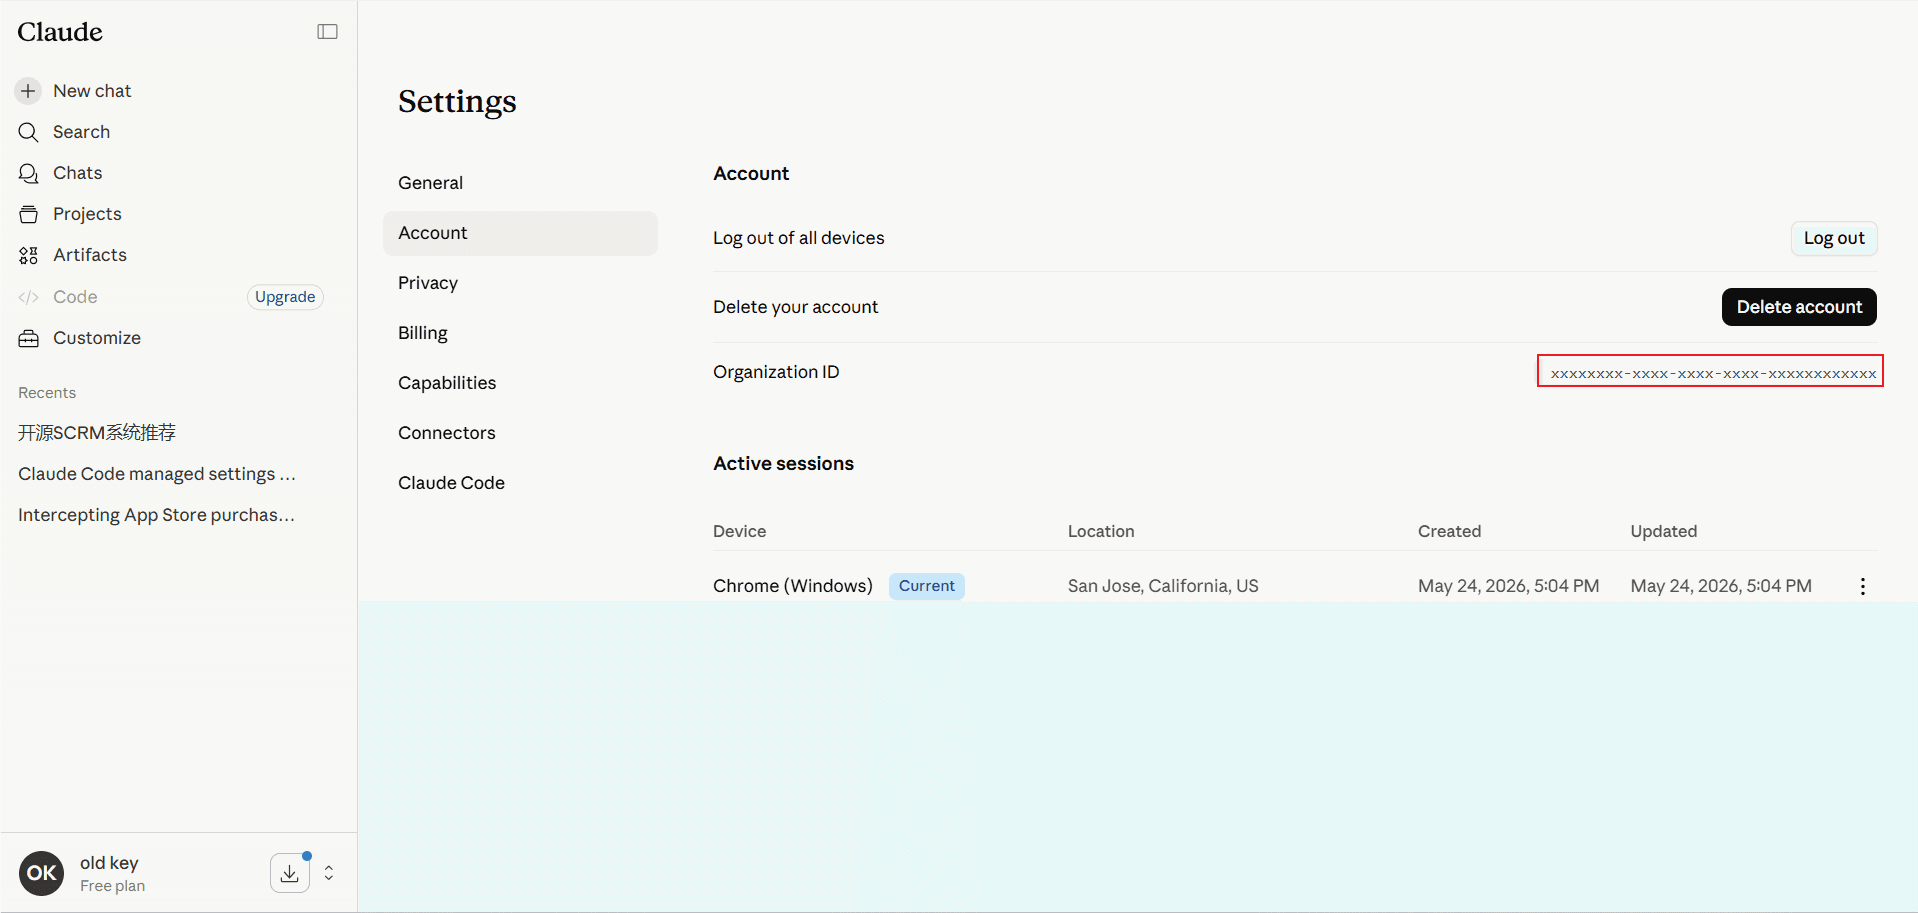Viewport: 1918px width, 913px height.
Task: Start a New chat
Action: click(92, 91)
